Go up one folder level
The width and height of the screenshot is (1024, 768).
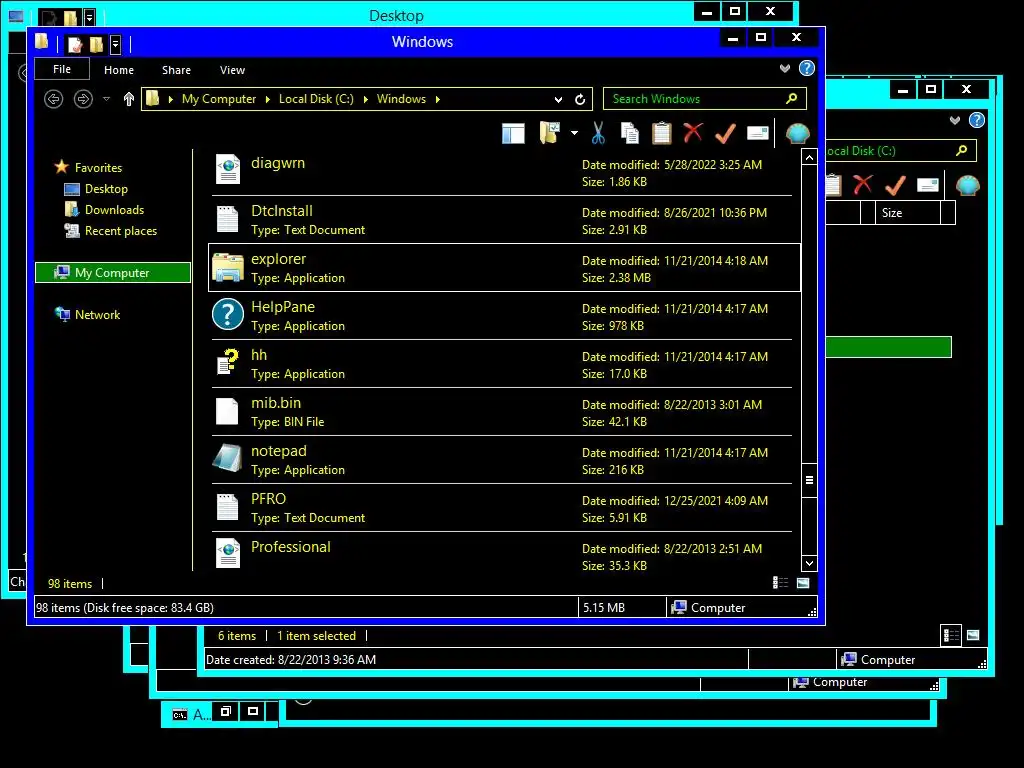click(129, 99)
